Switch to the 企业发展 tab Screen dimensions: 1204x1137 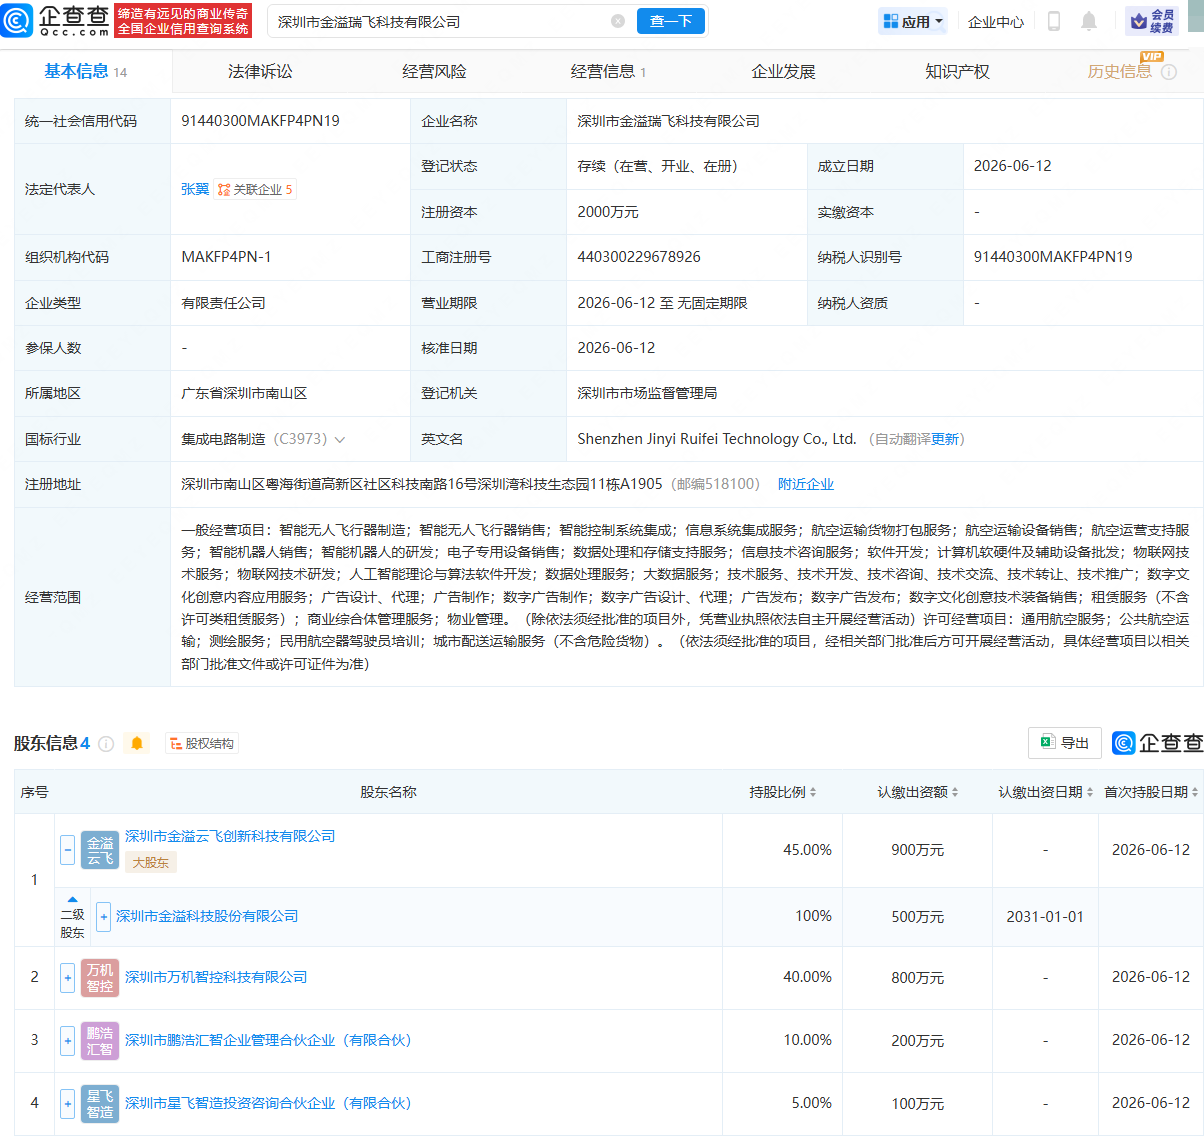(x=783, y=71)
